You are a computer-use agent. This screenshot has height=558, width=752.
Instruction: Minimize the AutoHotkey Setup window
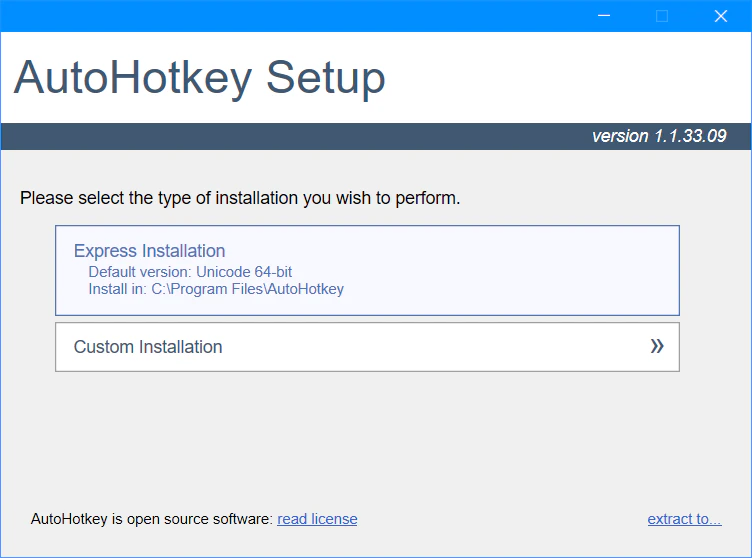pyautogui.click(x=604, y=16)
